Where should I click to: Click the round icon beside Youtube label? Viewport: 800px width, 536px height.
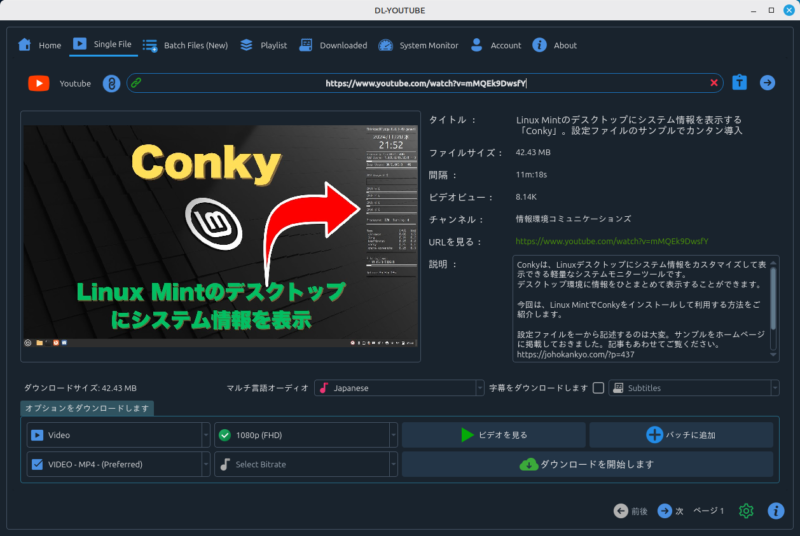(112, 83)
